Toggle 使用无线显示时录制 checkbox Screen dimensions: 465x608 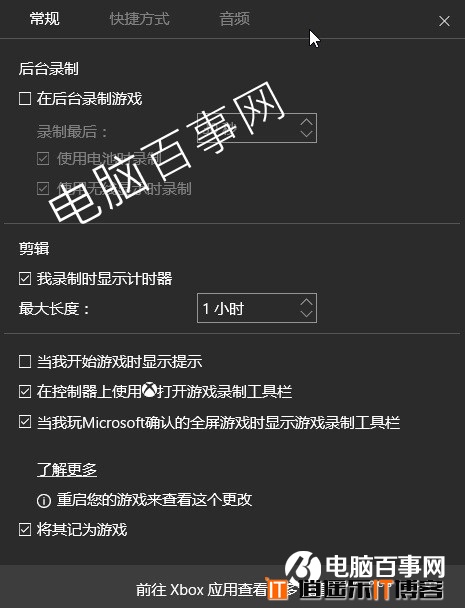[43, 189]
